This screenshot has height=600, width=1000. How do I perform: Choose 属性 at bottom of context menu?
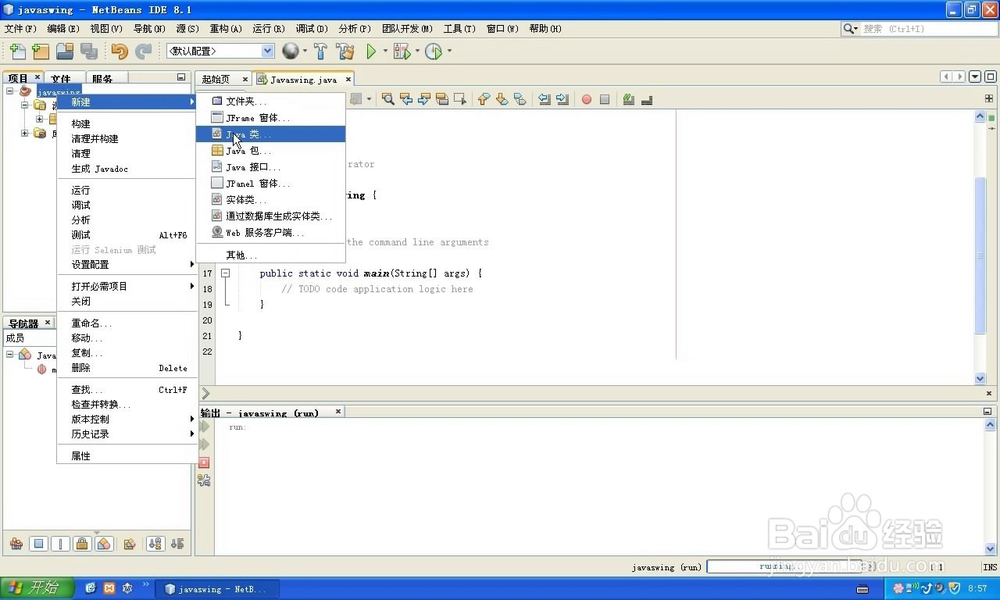[126, 456]
